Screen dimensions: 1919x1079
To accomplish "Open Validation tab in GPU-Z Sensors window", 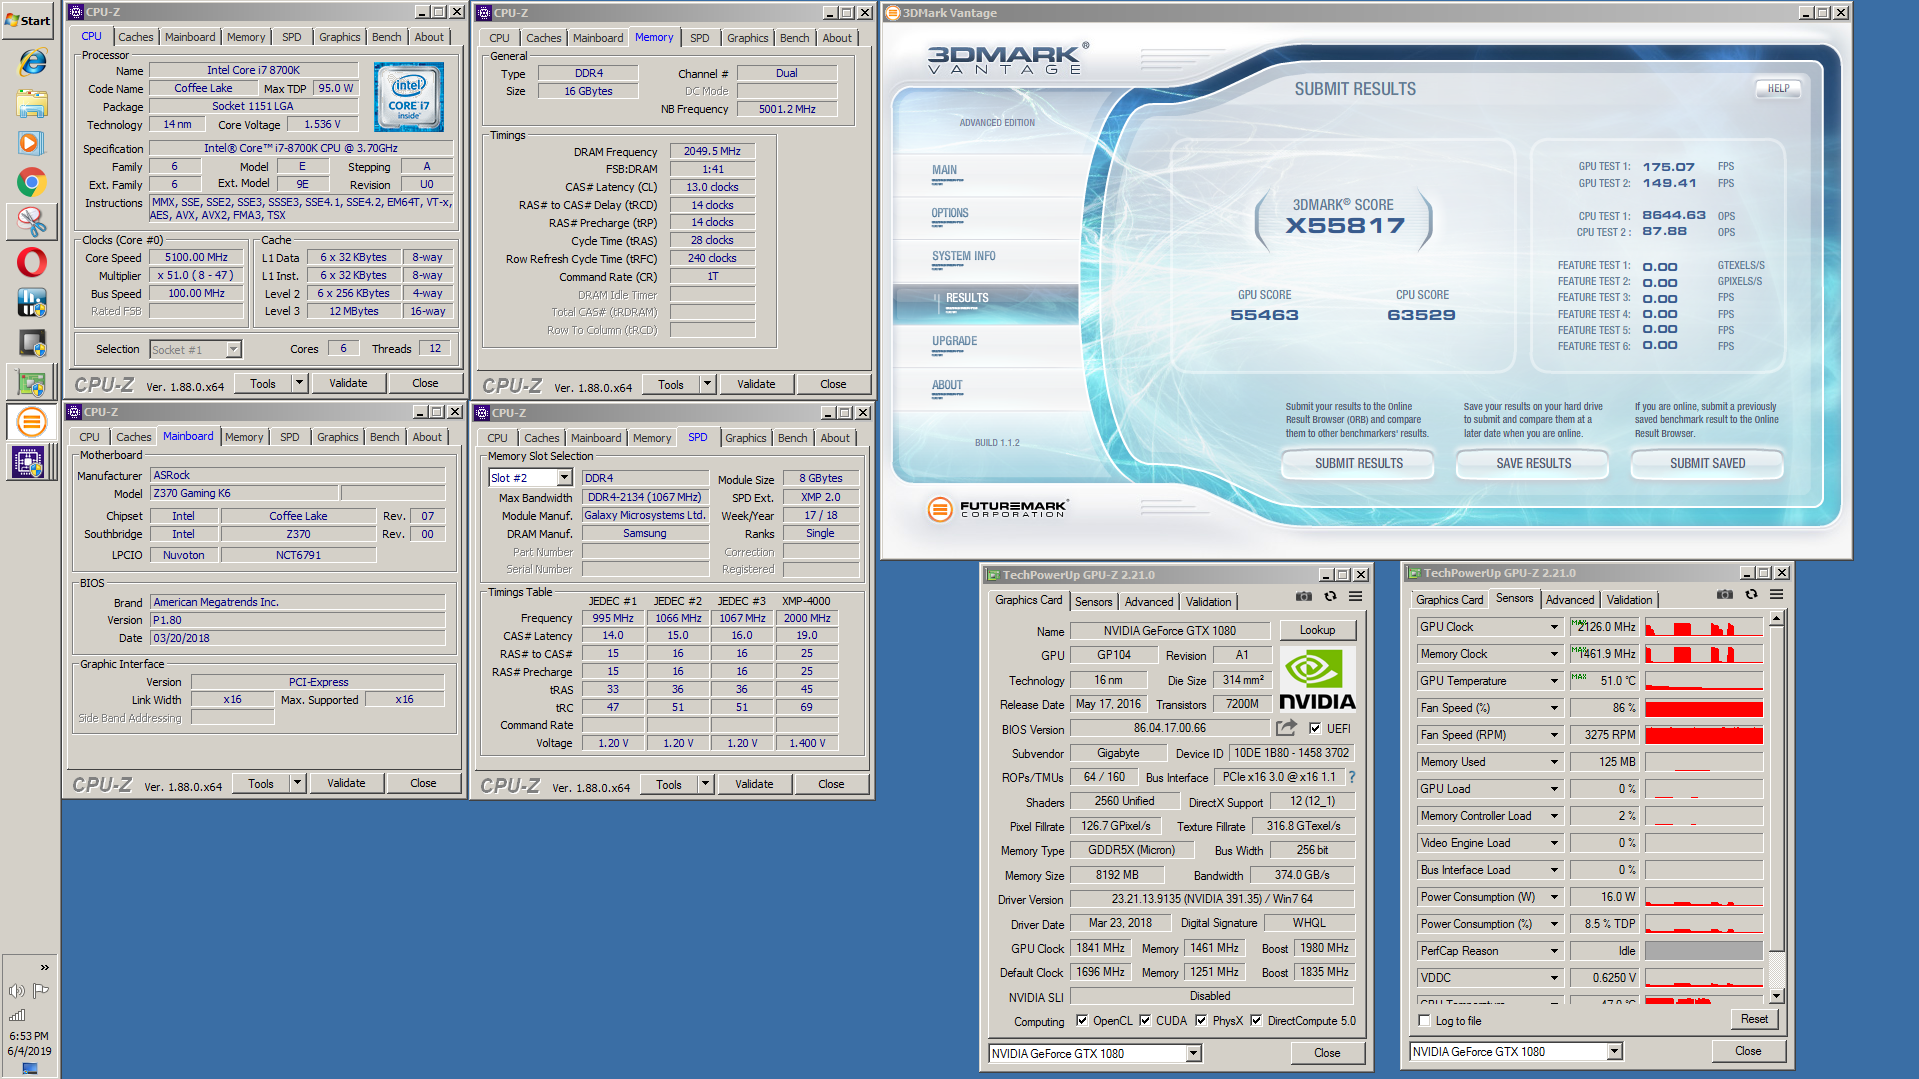I will point(1629,600).
